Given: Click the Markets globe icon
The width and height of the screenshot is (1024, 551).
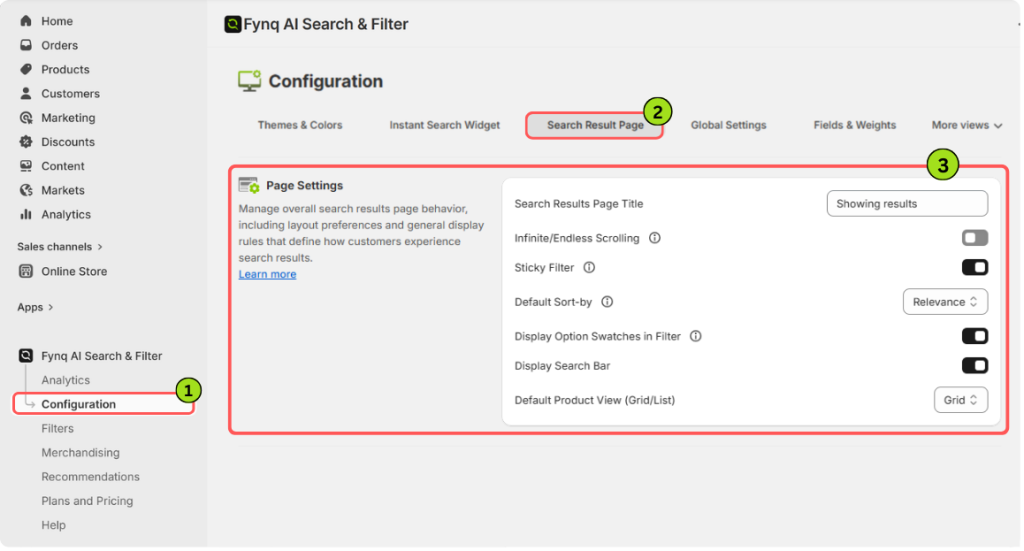Looking at the screenshot, I should point(25,190).
